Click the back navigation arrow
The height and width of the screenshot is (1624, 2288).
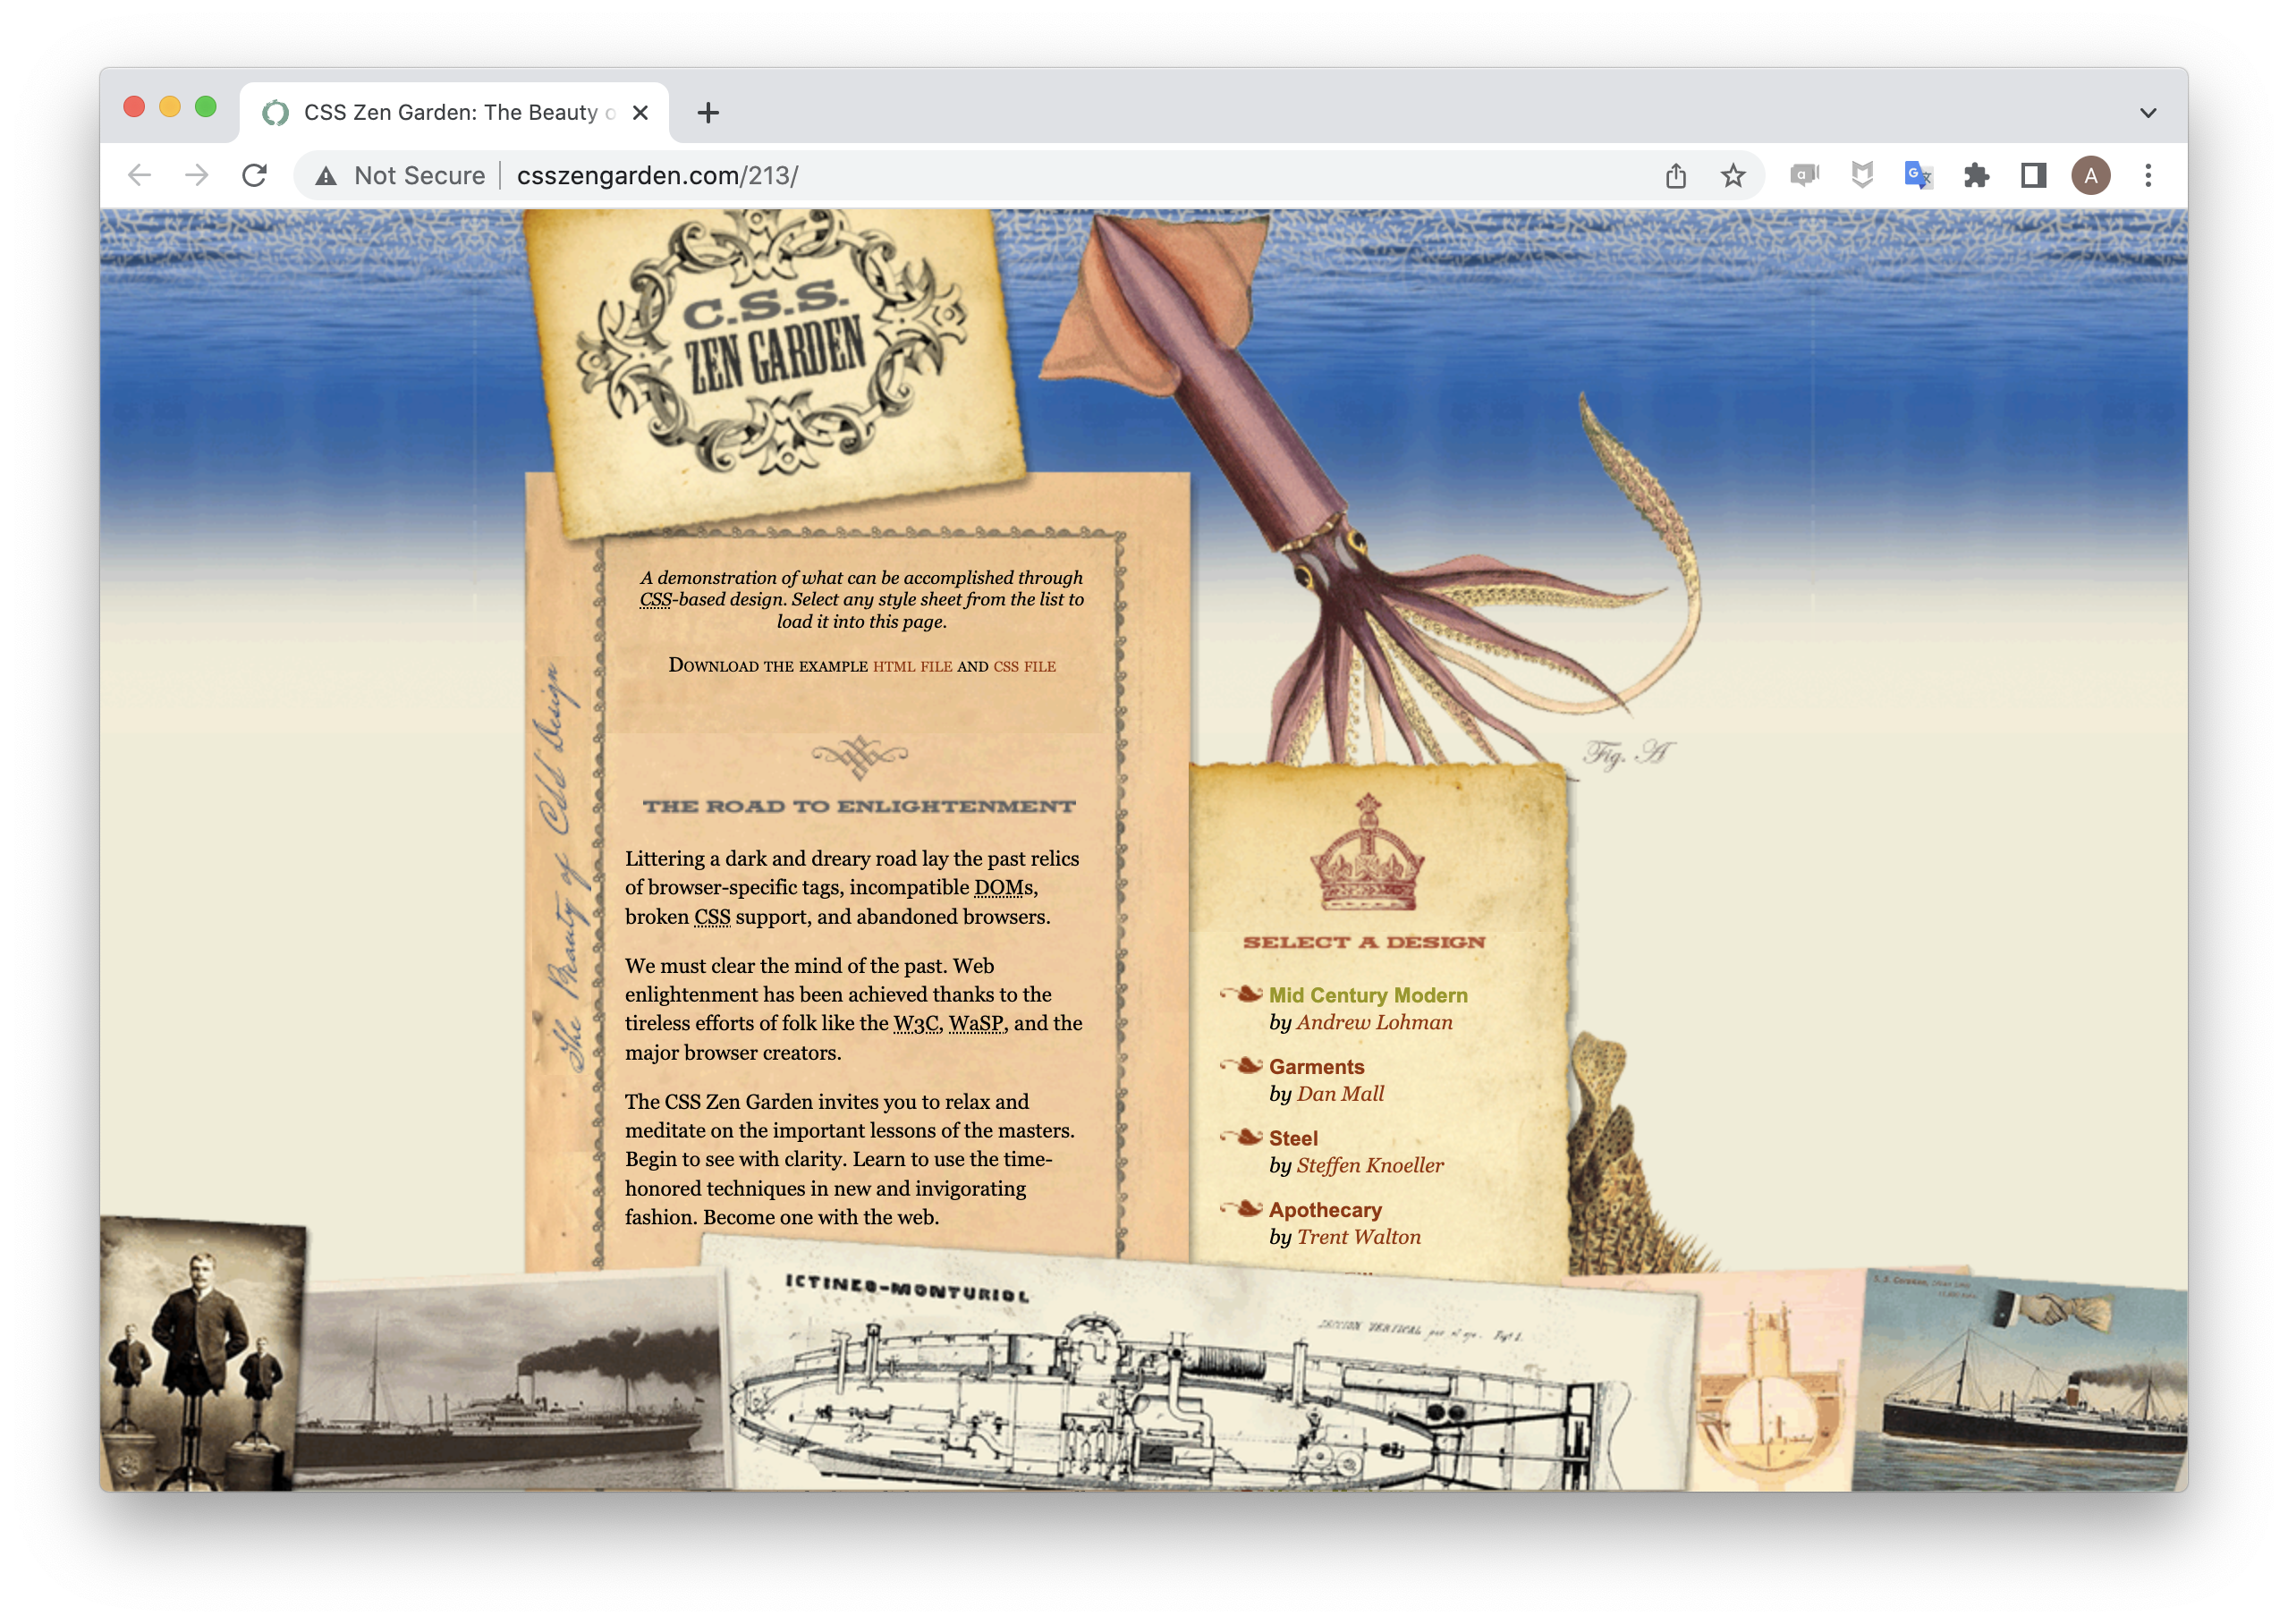pos(140,176)
